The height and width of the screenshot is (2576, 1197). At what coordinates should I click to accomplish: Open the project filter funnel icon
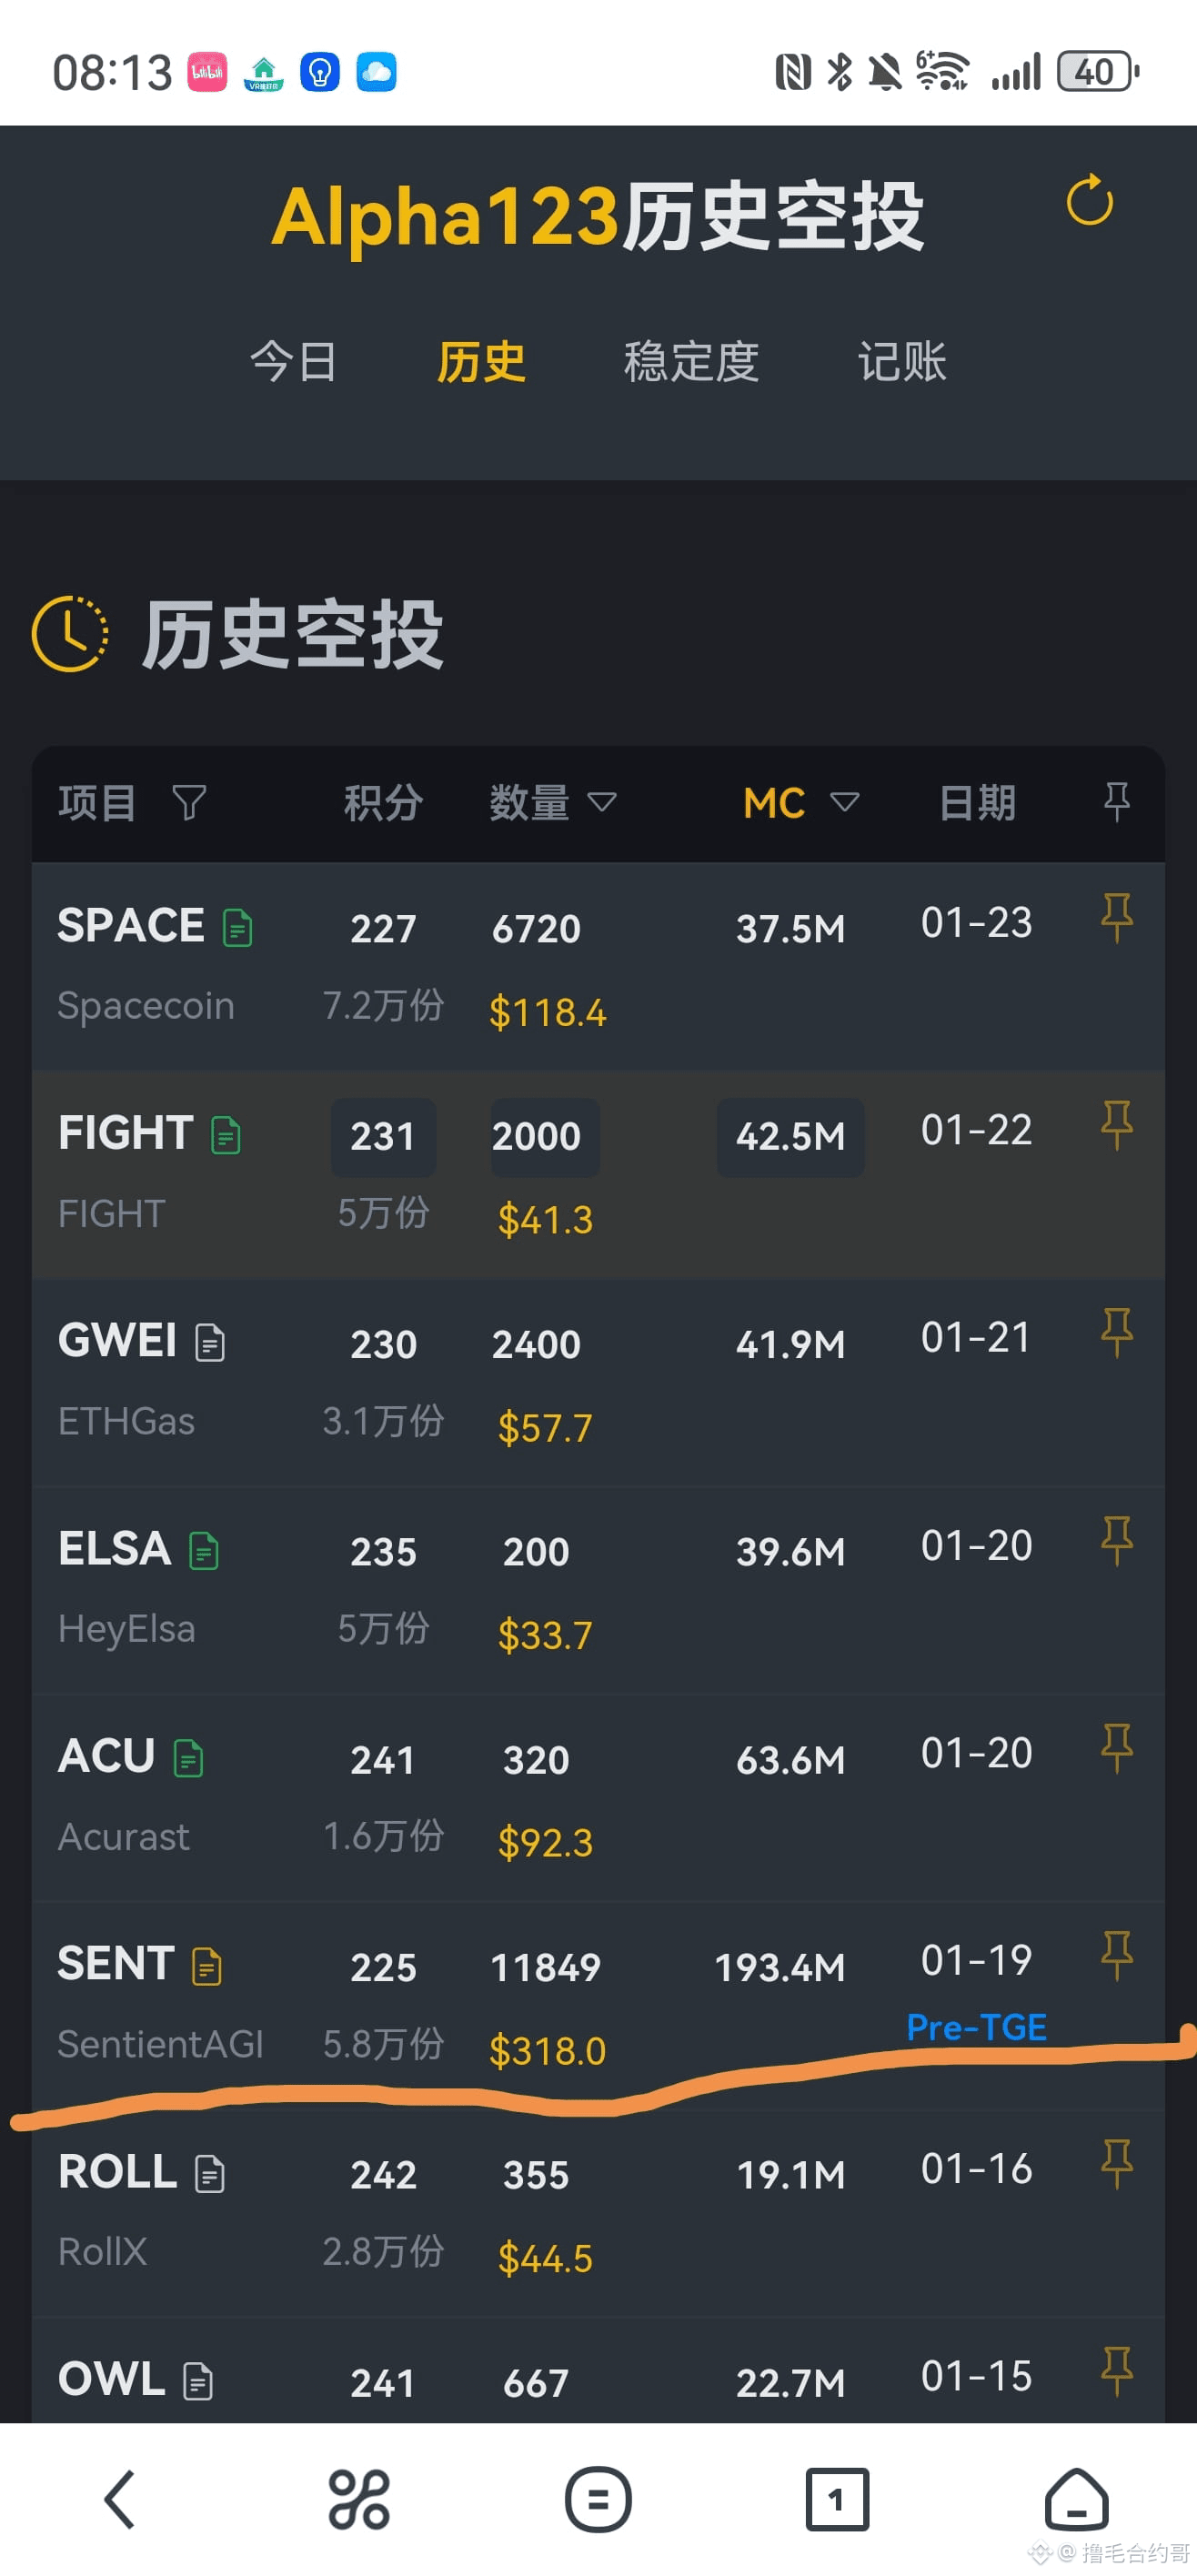pyautogui.click(x=189, y=802)
